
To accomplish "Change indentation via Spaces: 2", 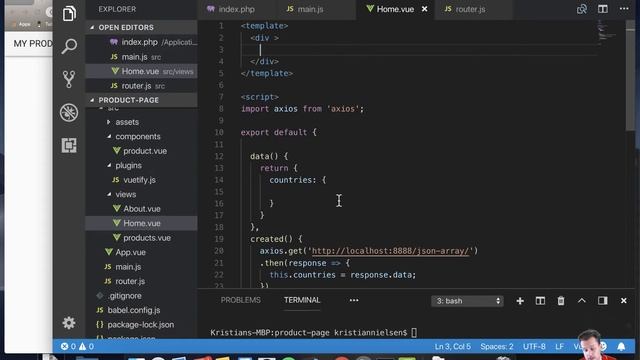I will 496,347.
